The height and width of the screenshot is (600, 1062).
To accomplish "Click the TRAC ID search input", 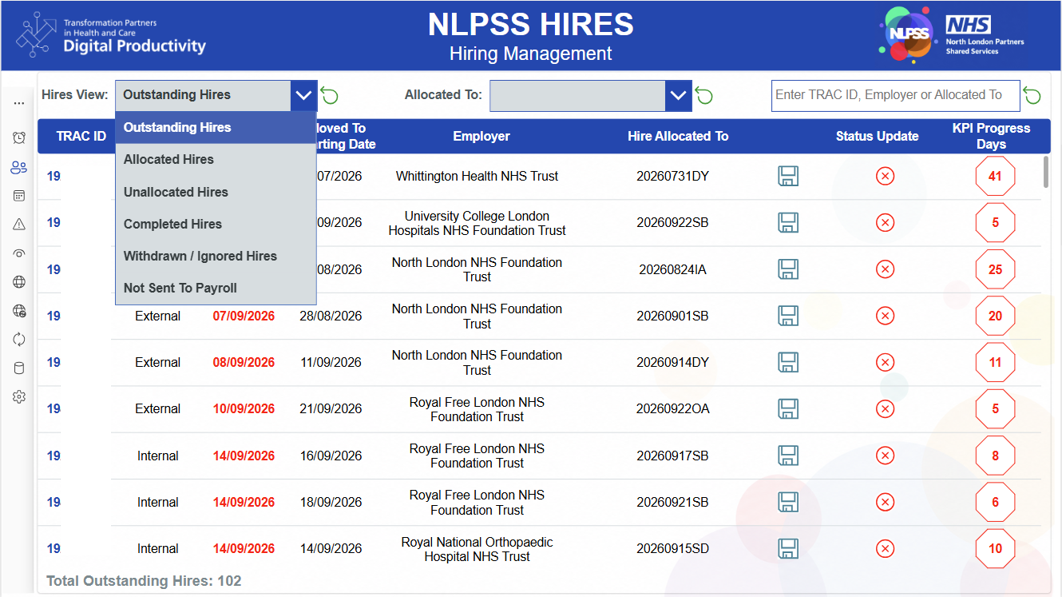I will [895, 95].
